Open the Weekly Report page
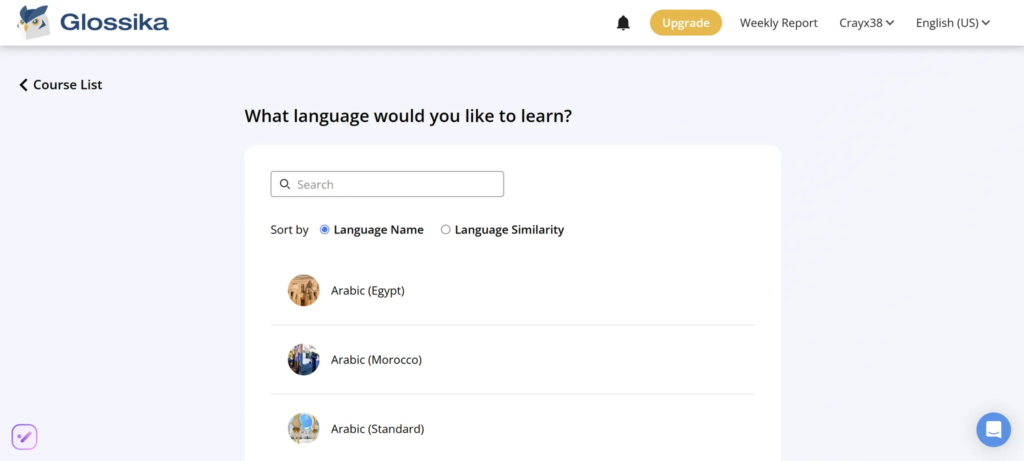 778,23
